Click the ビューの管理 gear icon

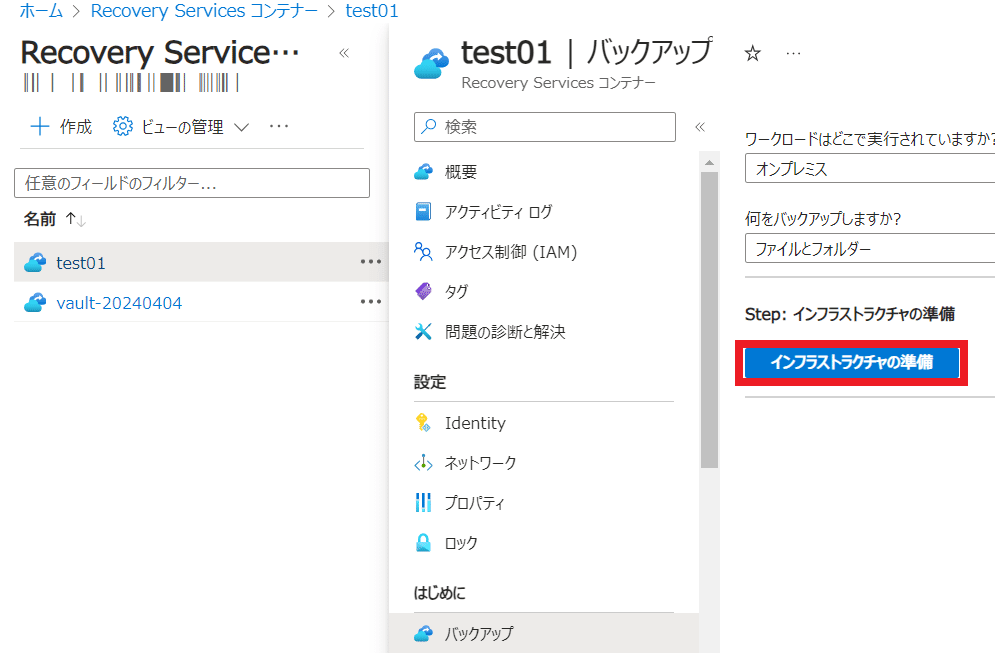tap(122, 127)
